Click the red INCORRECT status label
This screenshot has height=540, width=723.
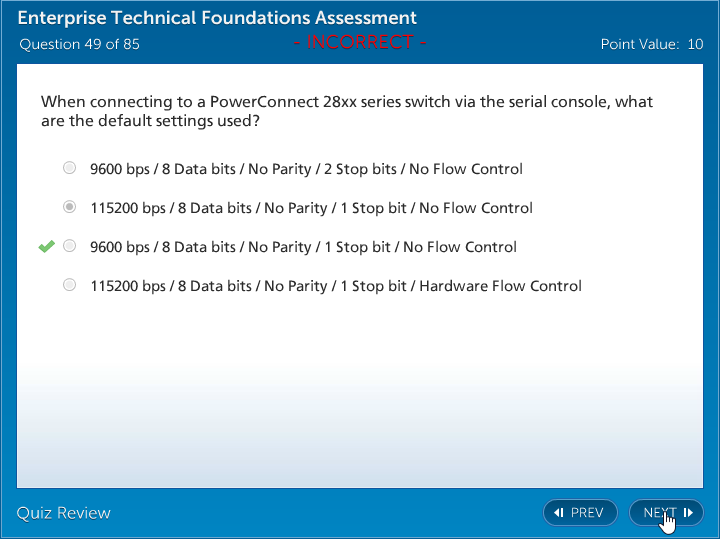click(360, 43)
